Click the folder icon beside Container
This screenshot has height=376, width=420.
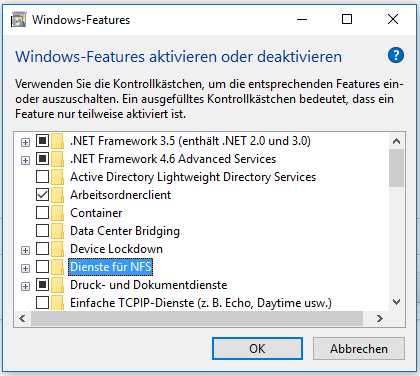click(57, 213)
